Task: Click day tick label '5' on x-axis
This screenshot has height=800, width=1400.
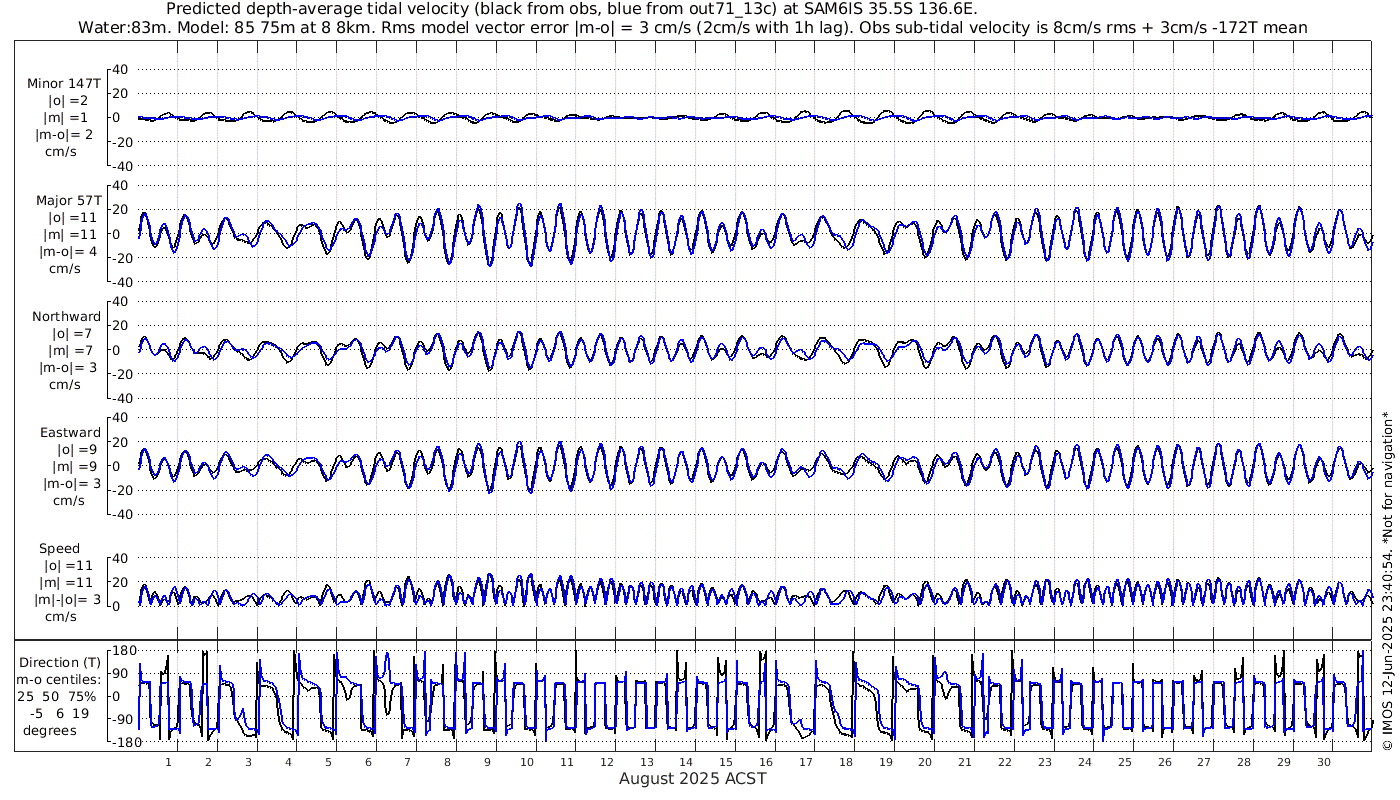Action: (x=328, y=762)
